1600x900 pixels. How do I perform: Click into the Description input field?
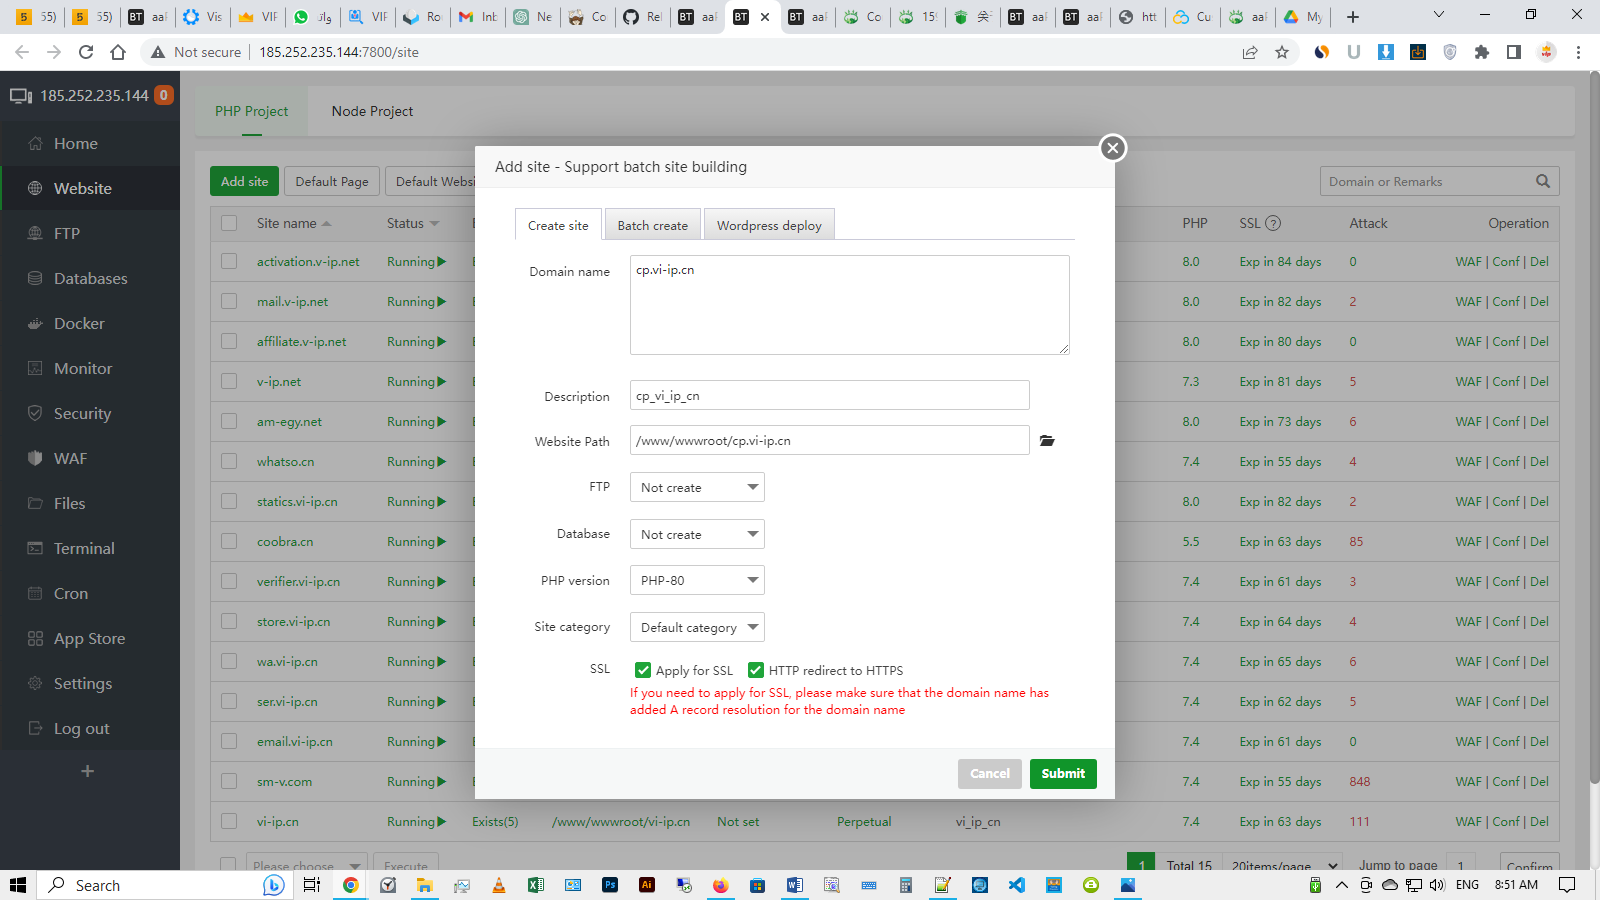click(x=829, y=396)
